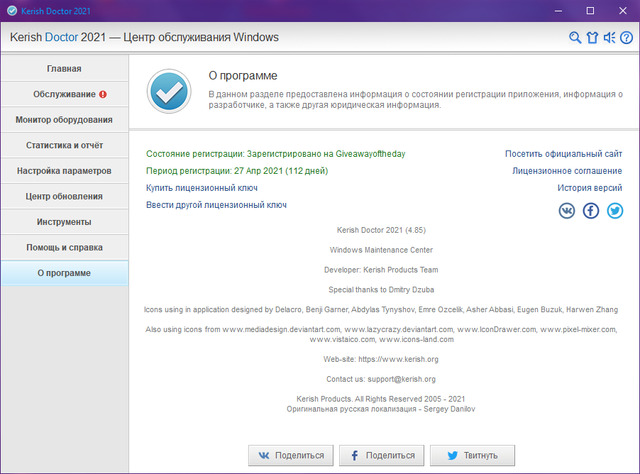Open the Инструменты sidebar item
The width and height of the screenshot is (640, 474).
click(x=64, y=221)
